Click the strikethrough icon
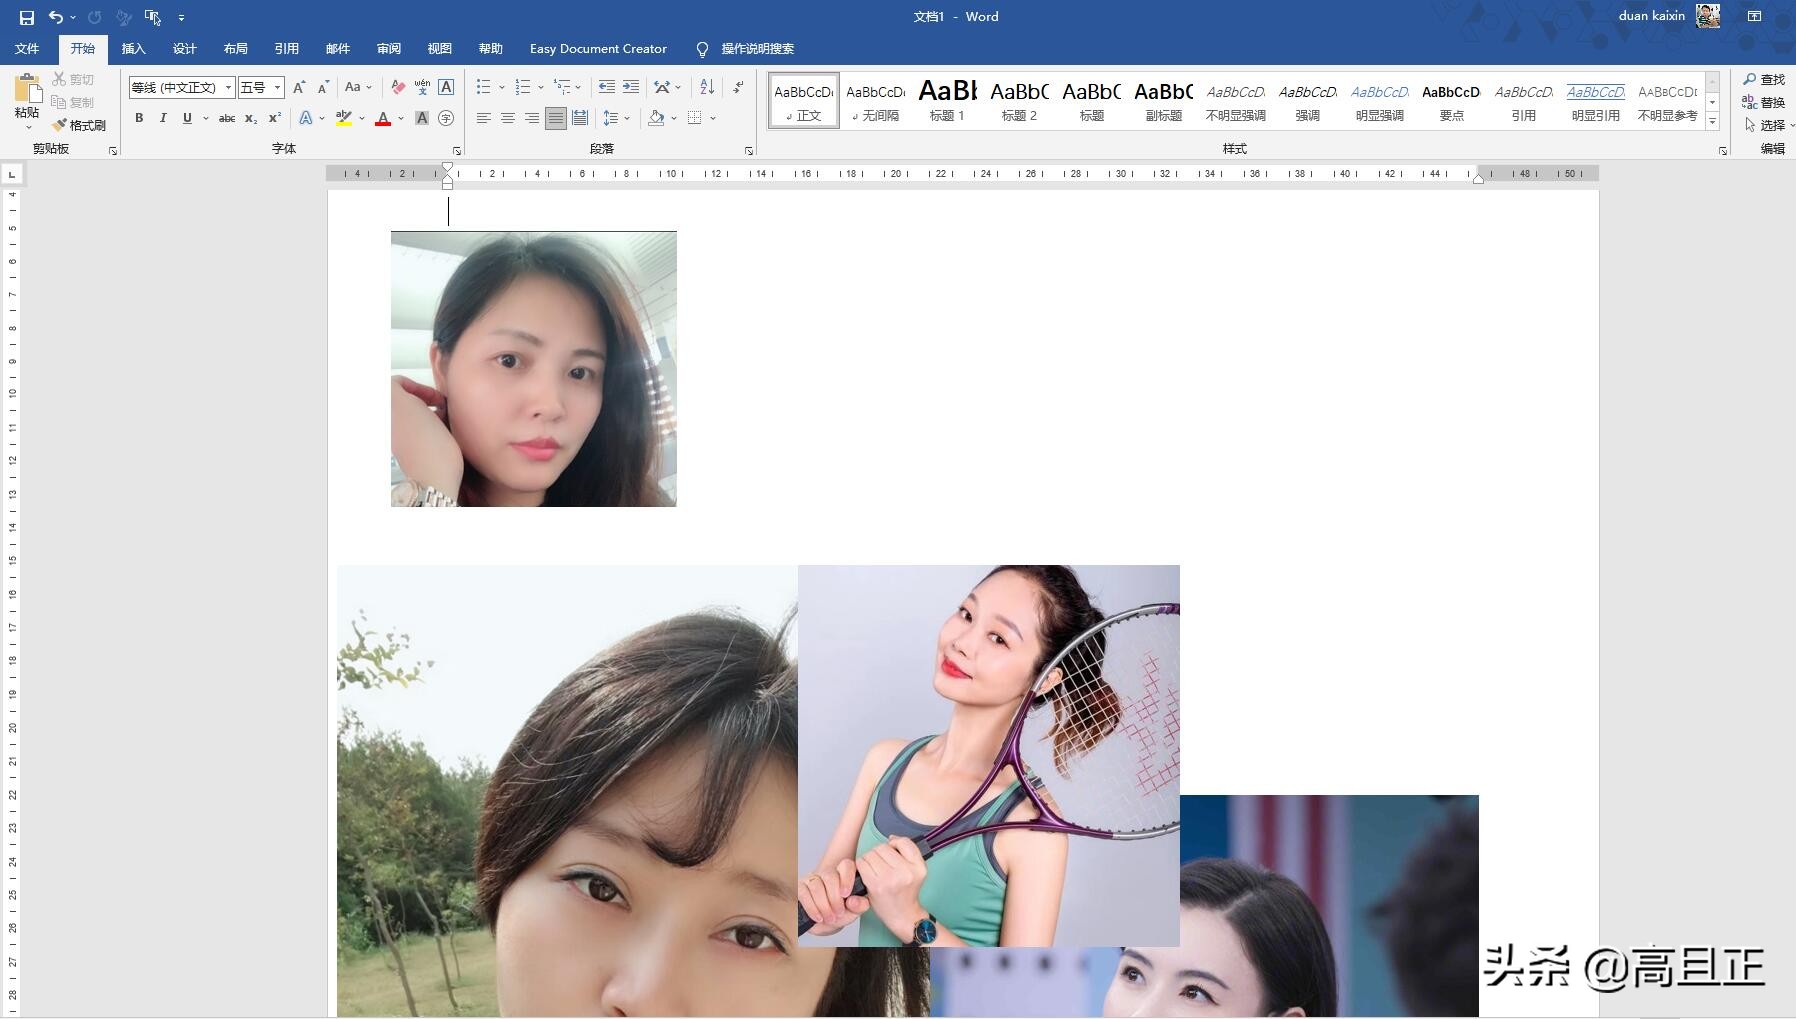Viewport: 1796px width, 1019px height. (x=227, y=118)
